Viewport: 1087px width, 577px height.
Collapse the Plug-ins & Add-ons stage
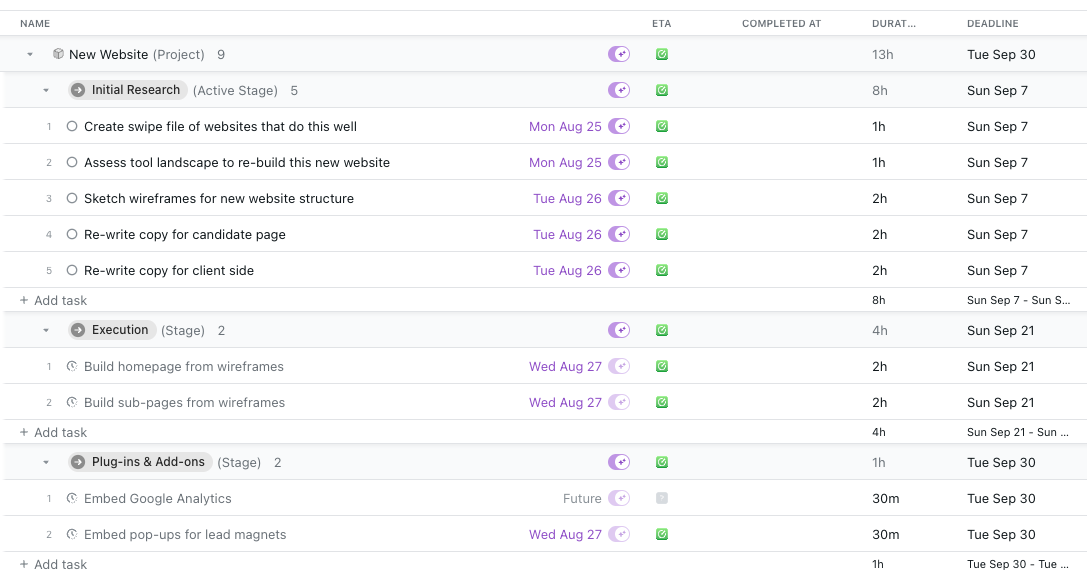46,462
